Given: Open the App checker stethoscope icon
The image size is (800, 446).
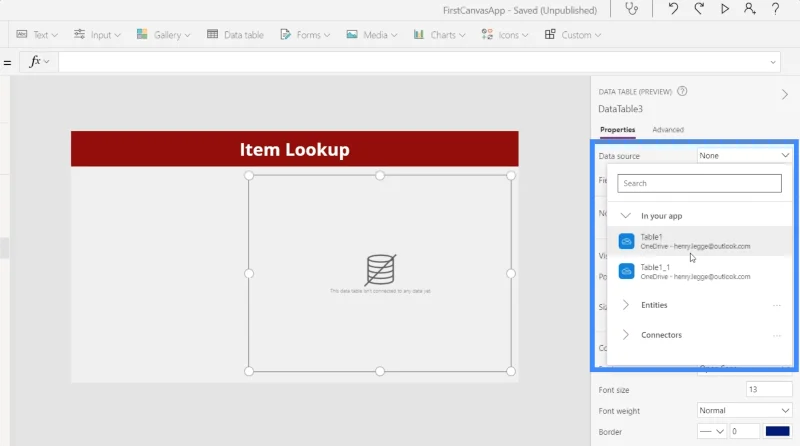Looking at the screenshot, I should tap(632, 9).
